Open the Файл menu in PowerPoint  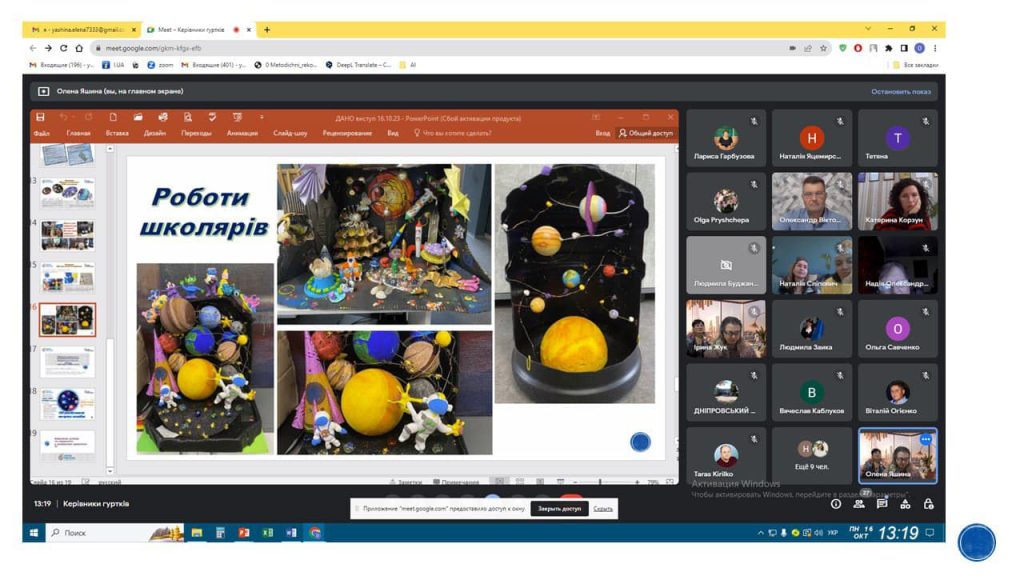click(x=42, y=133)
